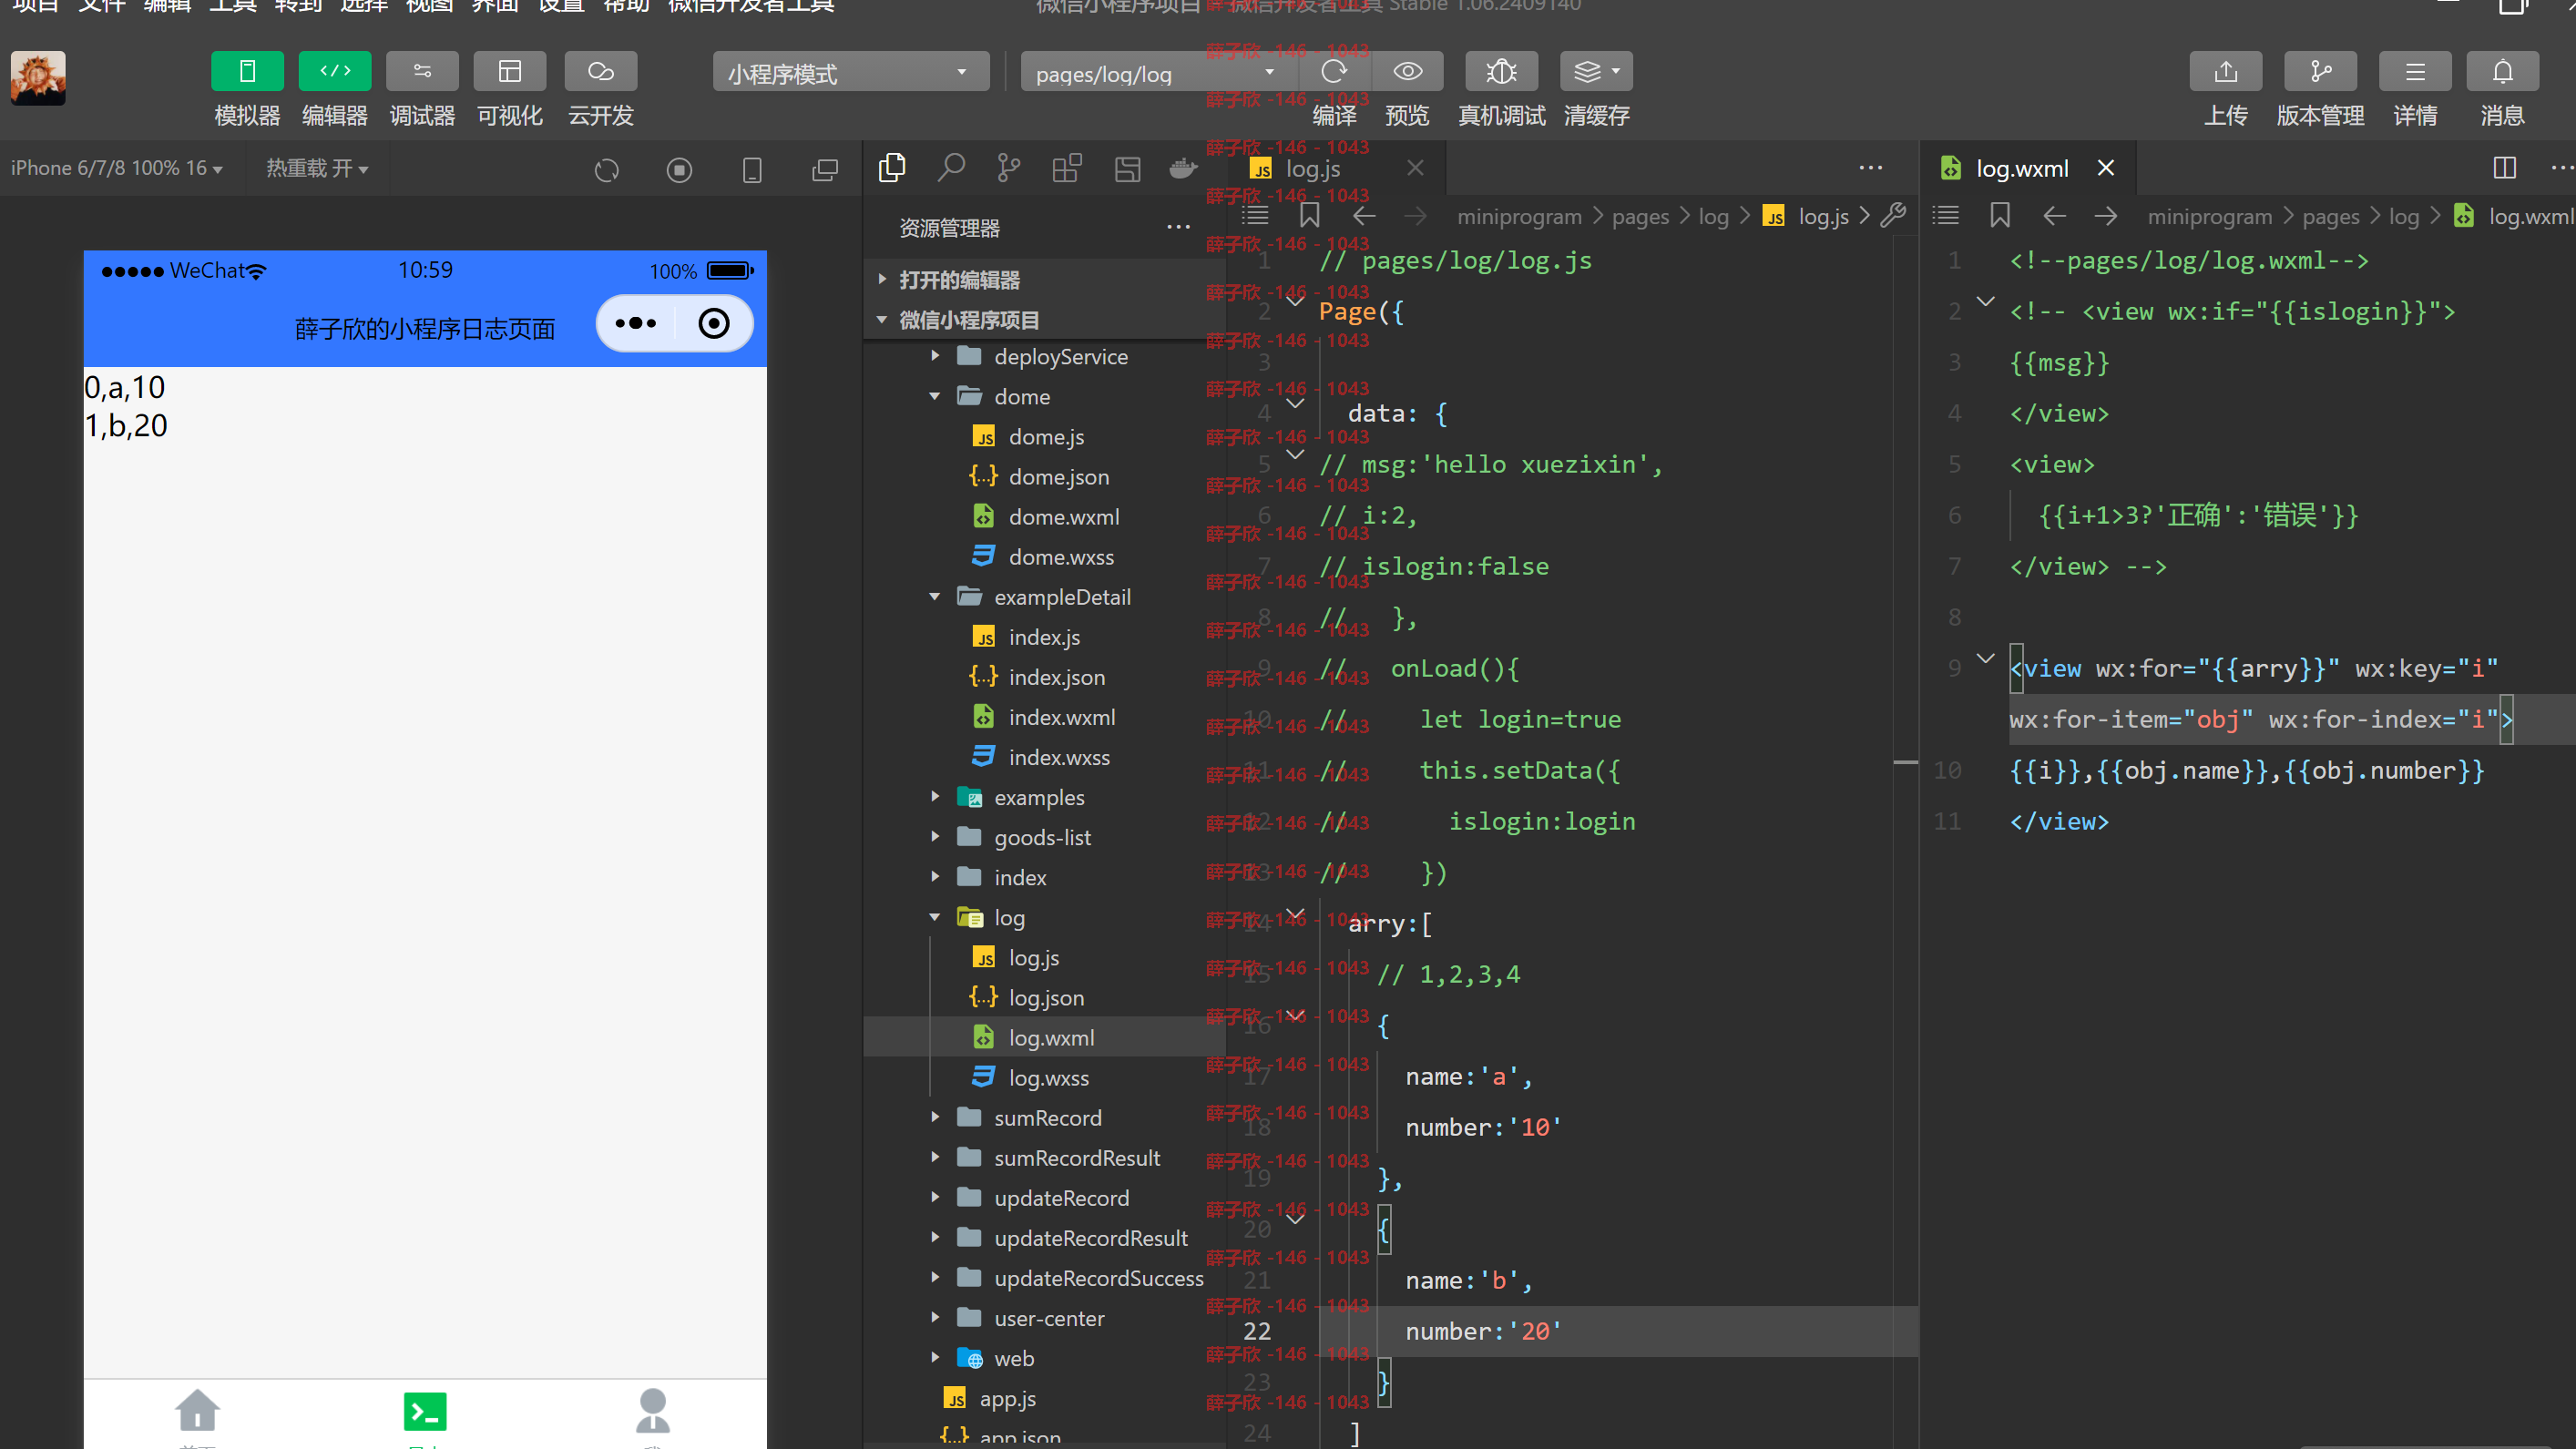Tap the home tab icon in simulator

click(x=197, y=1410)
